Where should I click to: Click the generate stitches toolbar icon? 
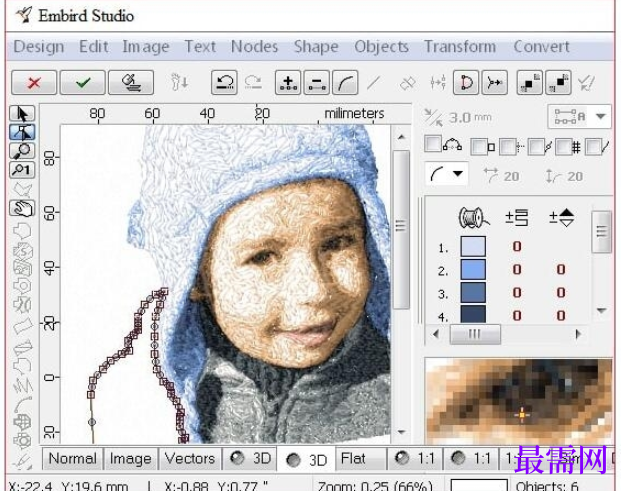pos(131,83)
